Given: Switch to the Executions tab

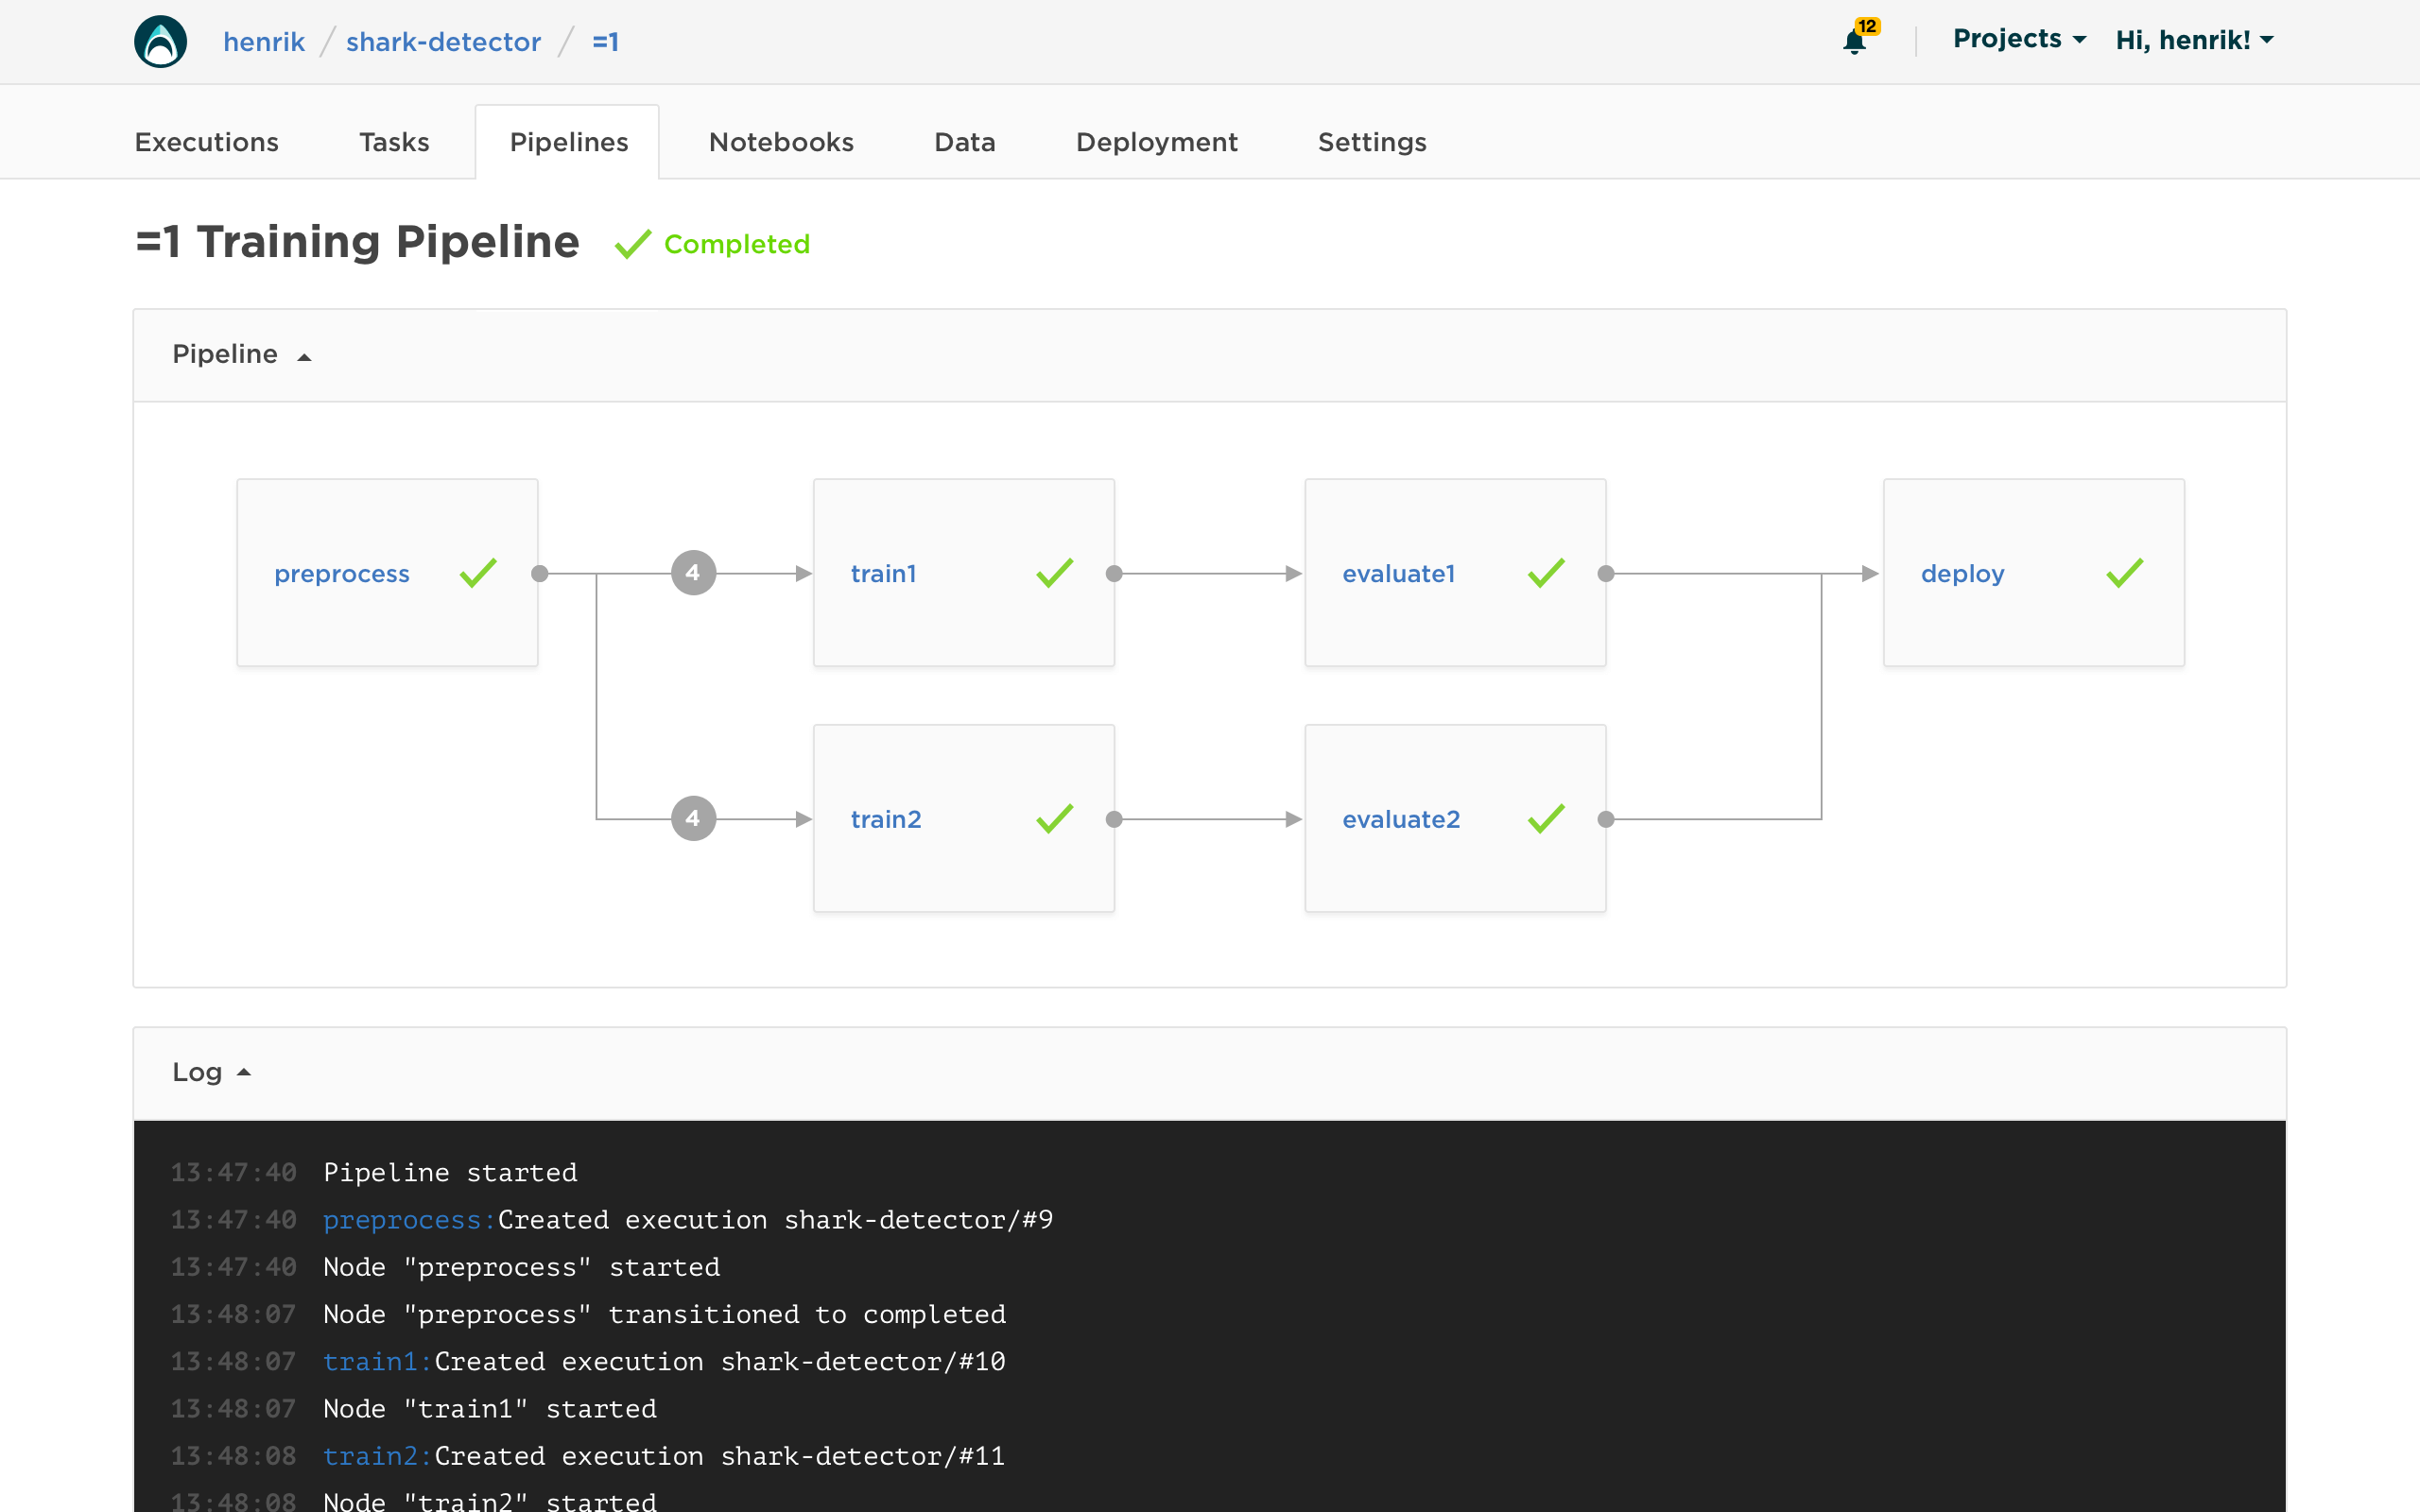Looking at the screenshot, I should point(207,142).
